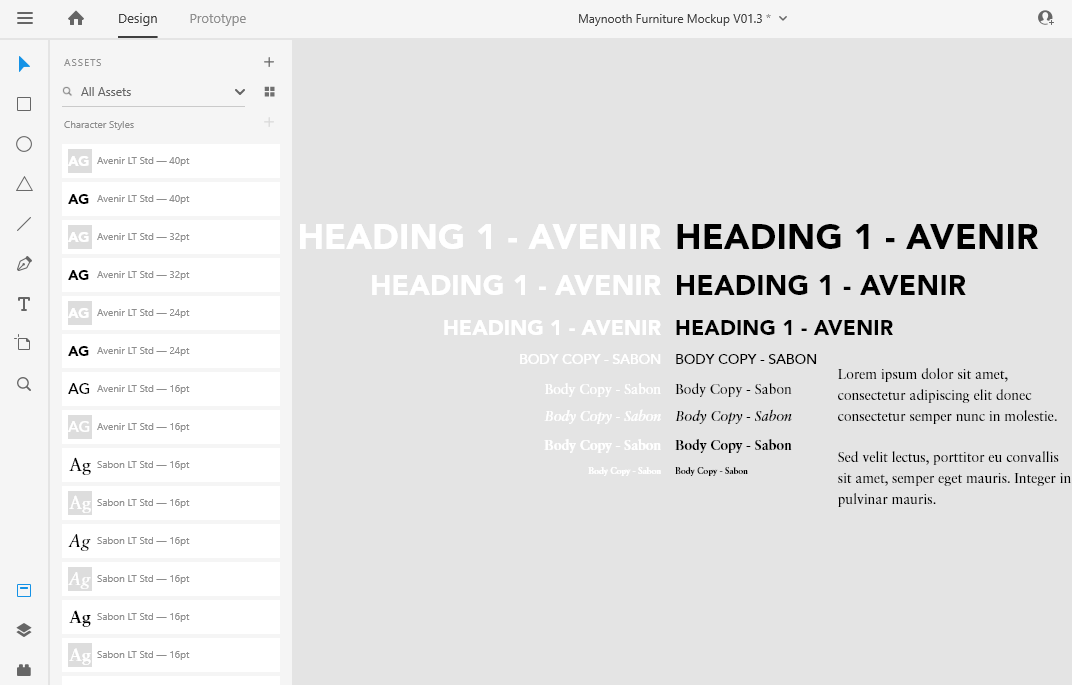Image resolution: width=1072 pixels, height=685 pixels.
Task: Show the Layers panel icon
Action: click(24, 630)
